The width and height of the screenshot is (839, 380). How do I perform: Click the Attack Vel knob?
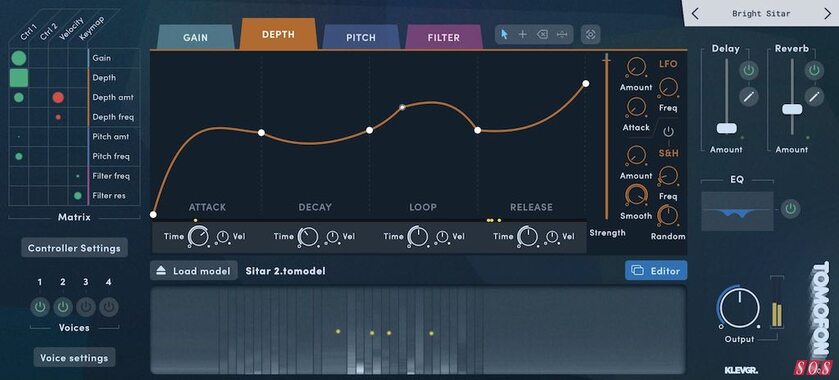(223, 237)
